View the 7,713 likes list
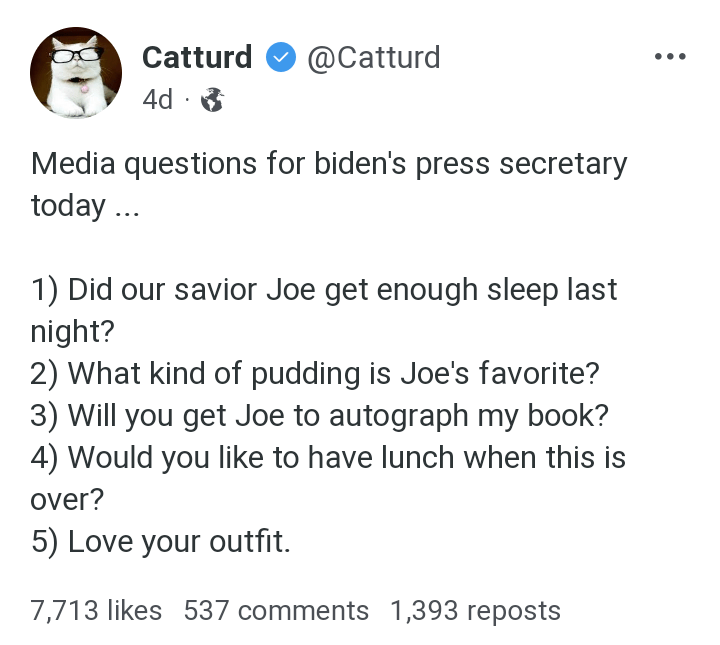 [x=96, y=610]
